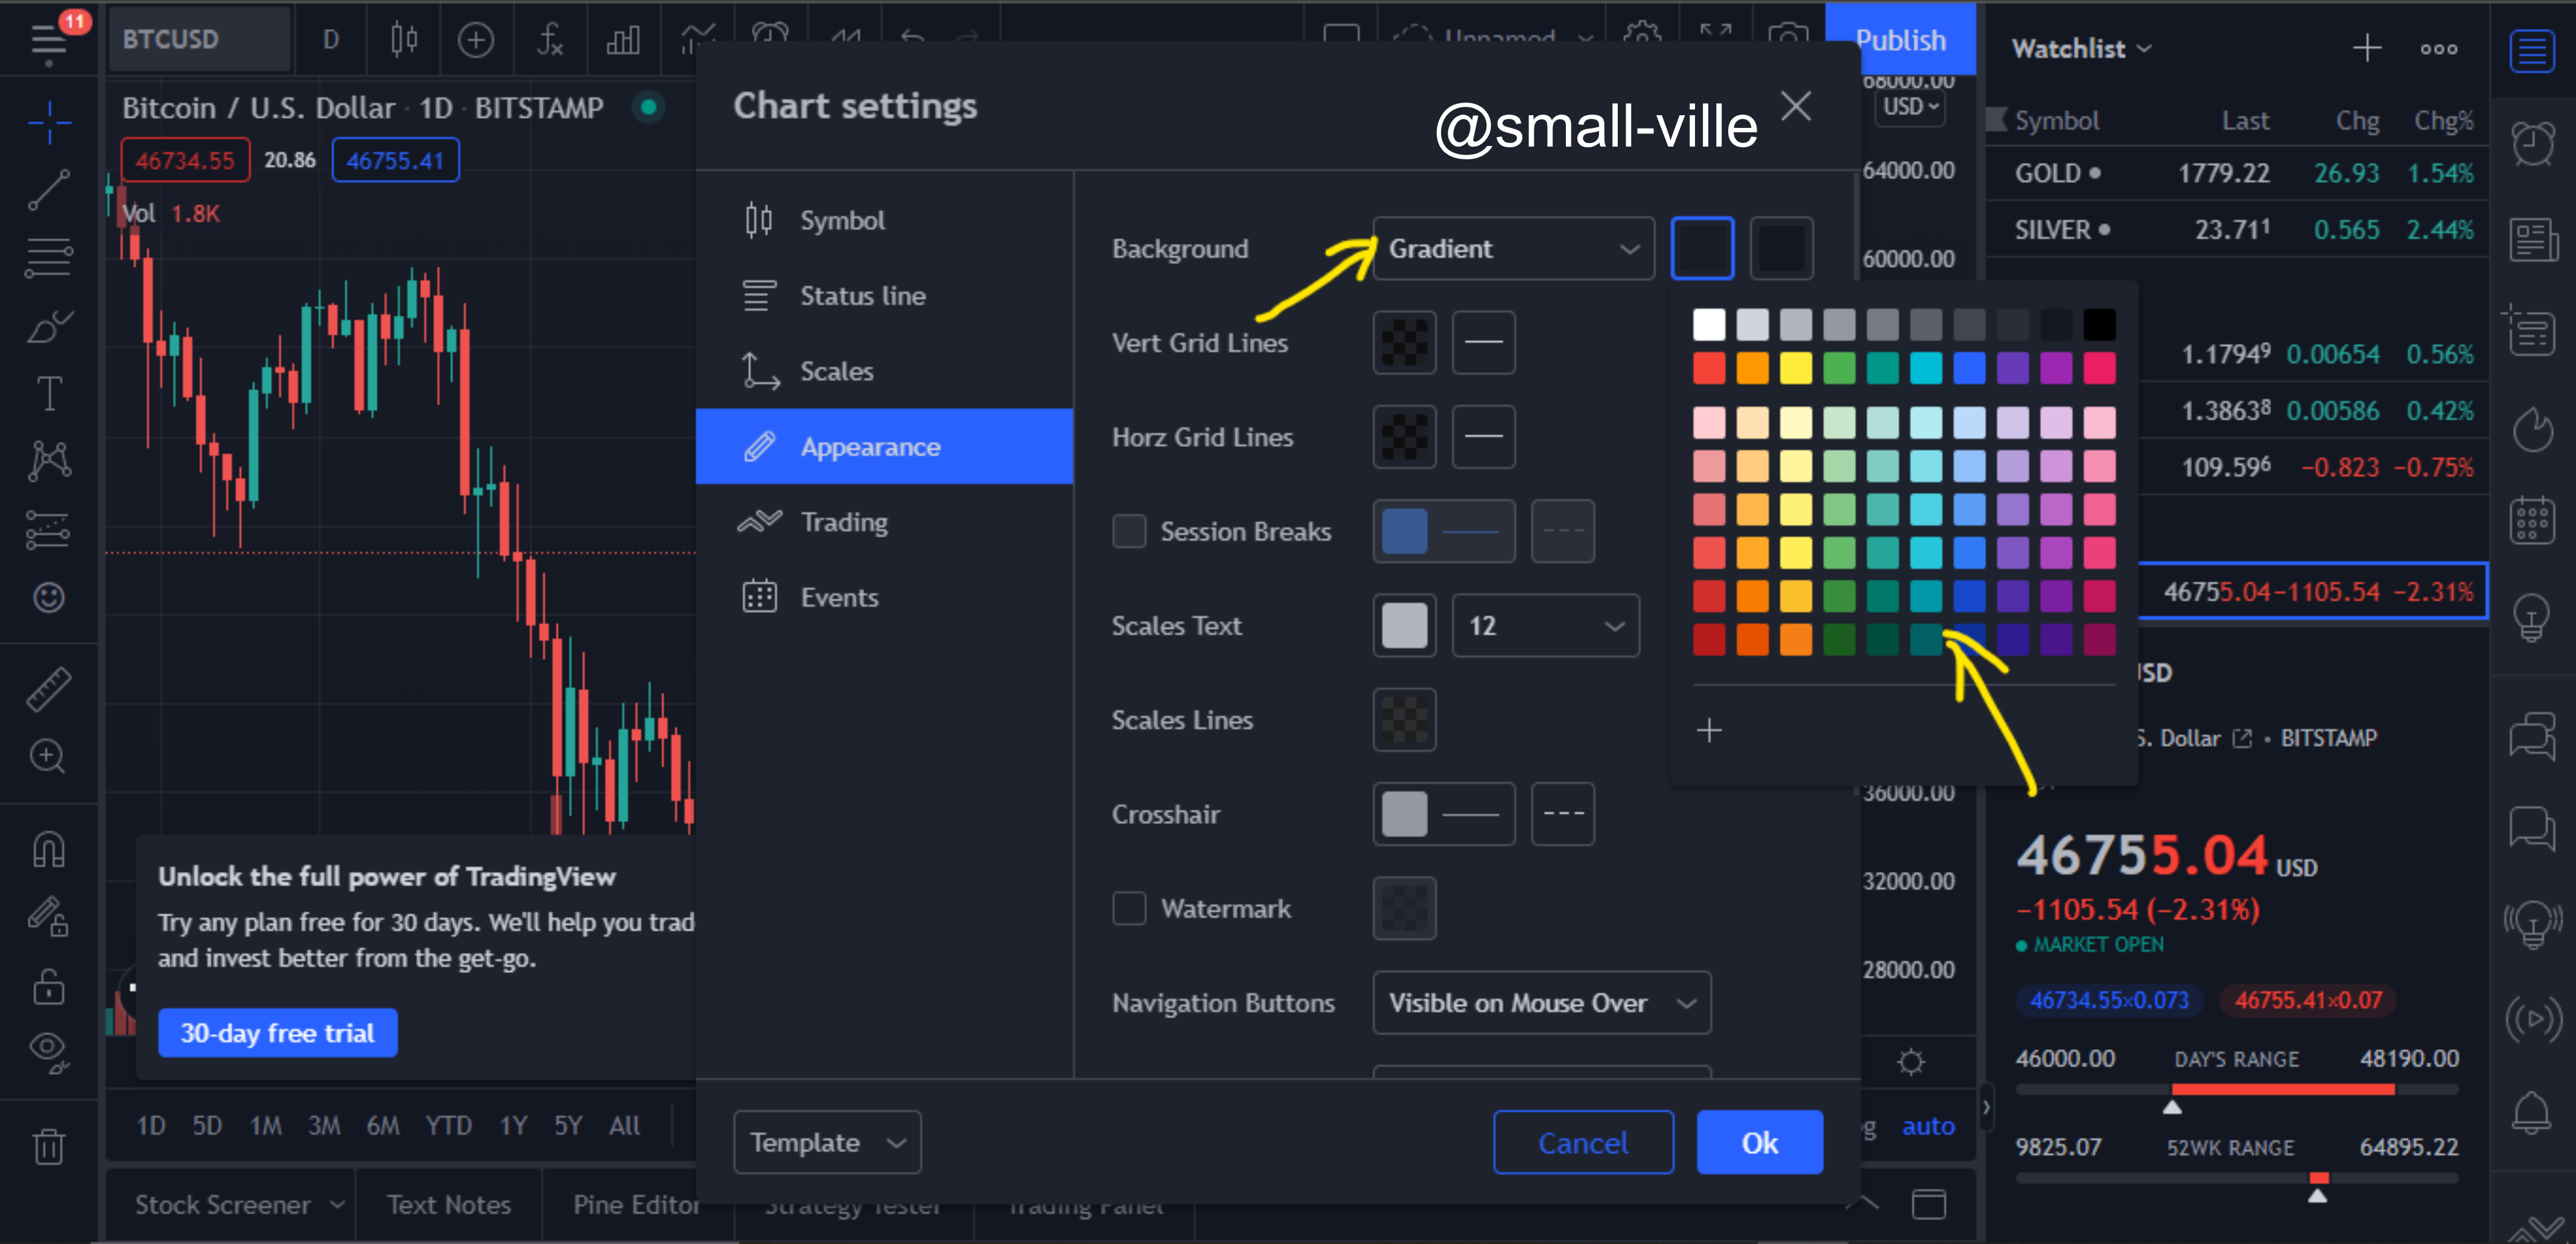Start the 30-day free trial

point(277,1032)
